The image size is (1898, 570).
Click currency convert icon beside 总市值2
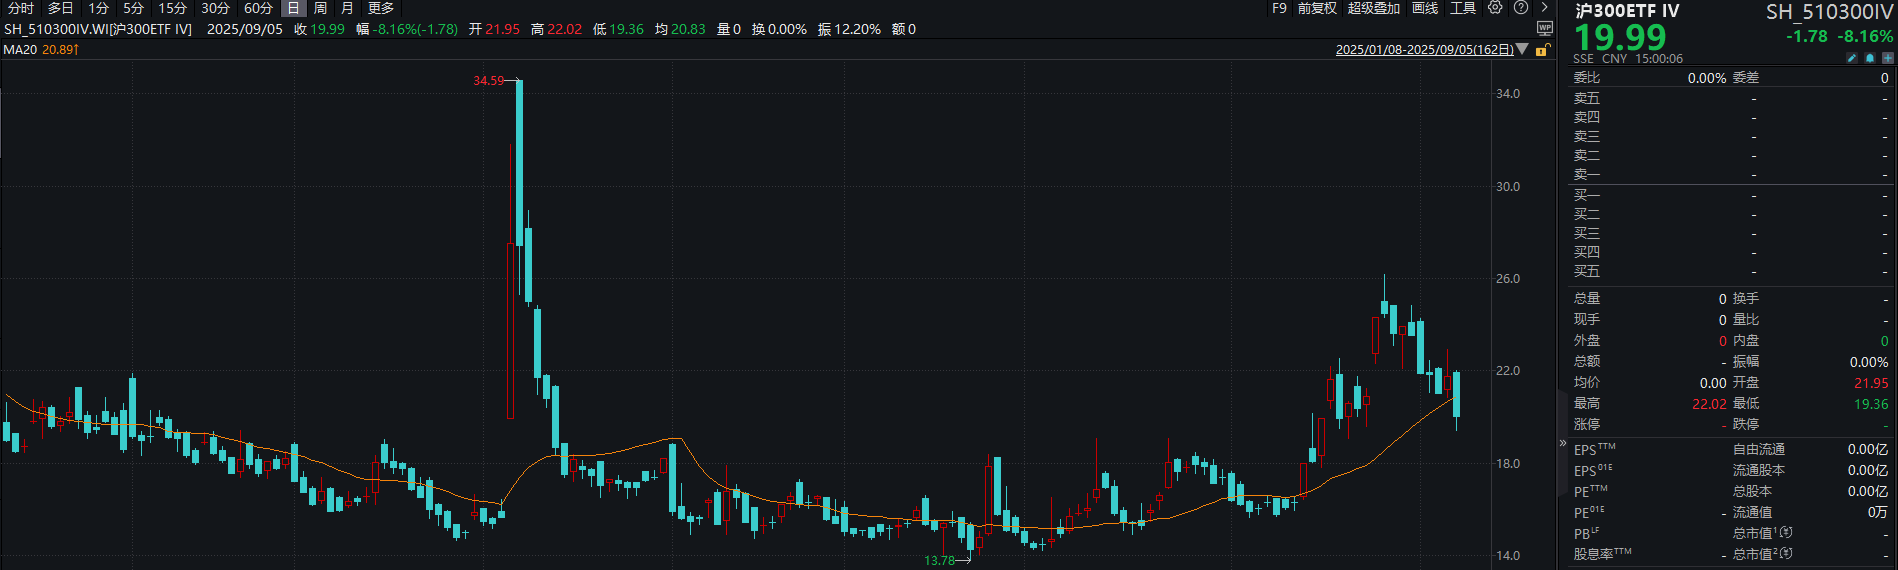pos(1787,553)
